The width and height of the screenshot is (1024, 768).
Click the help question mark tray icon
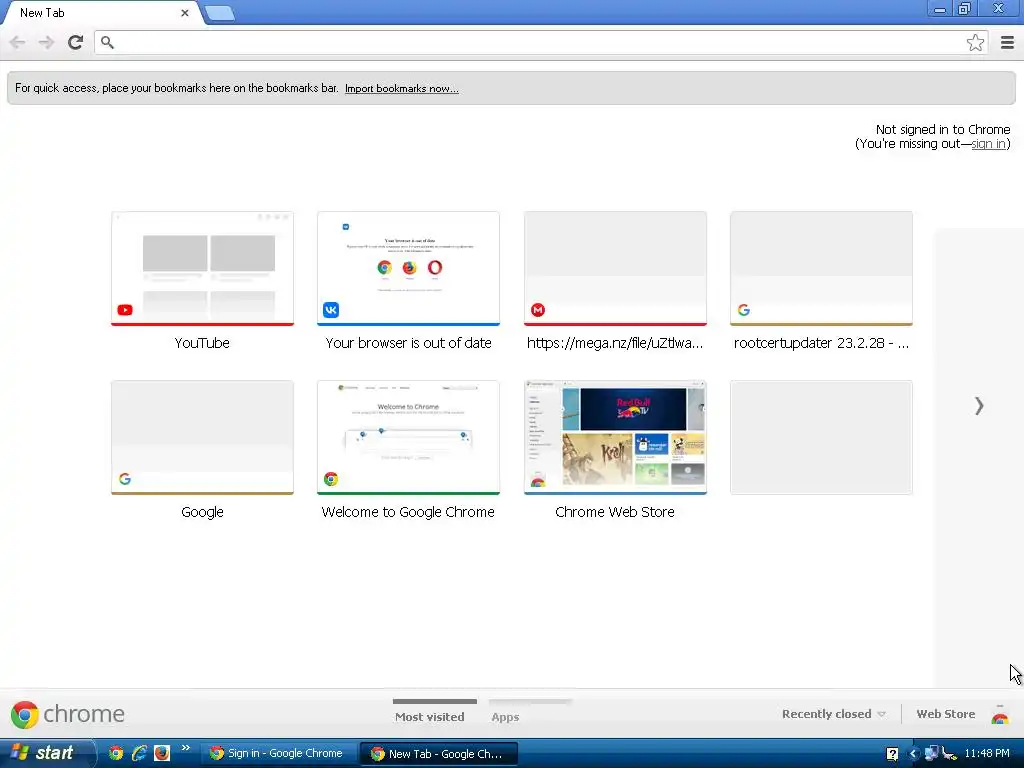point(891,754)
